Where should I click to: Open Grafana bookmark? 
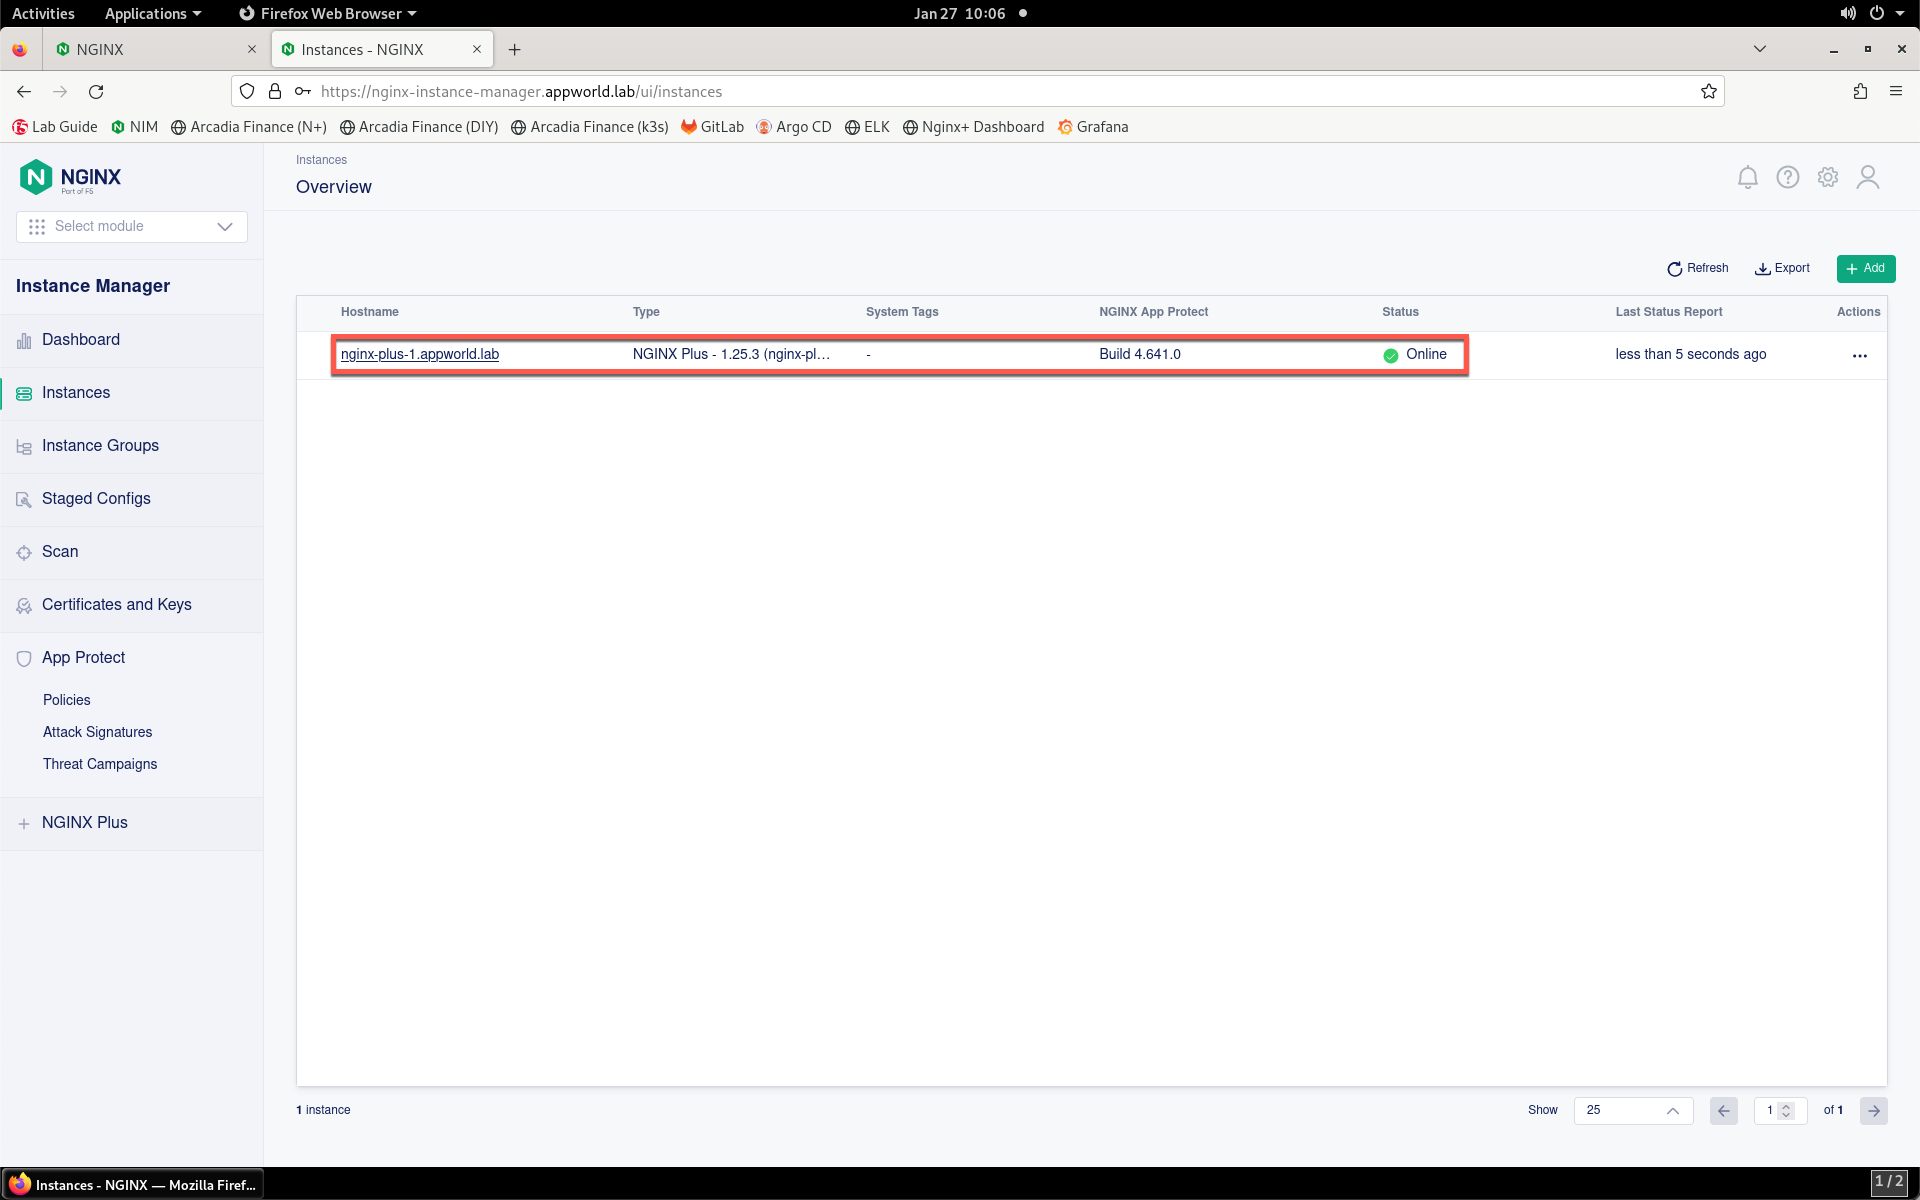[1093, 127]
